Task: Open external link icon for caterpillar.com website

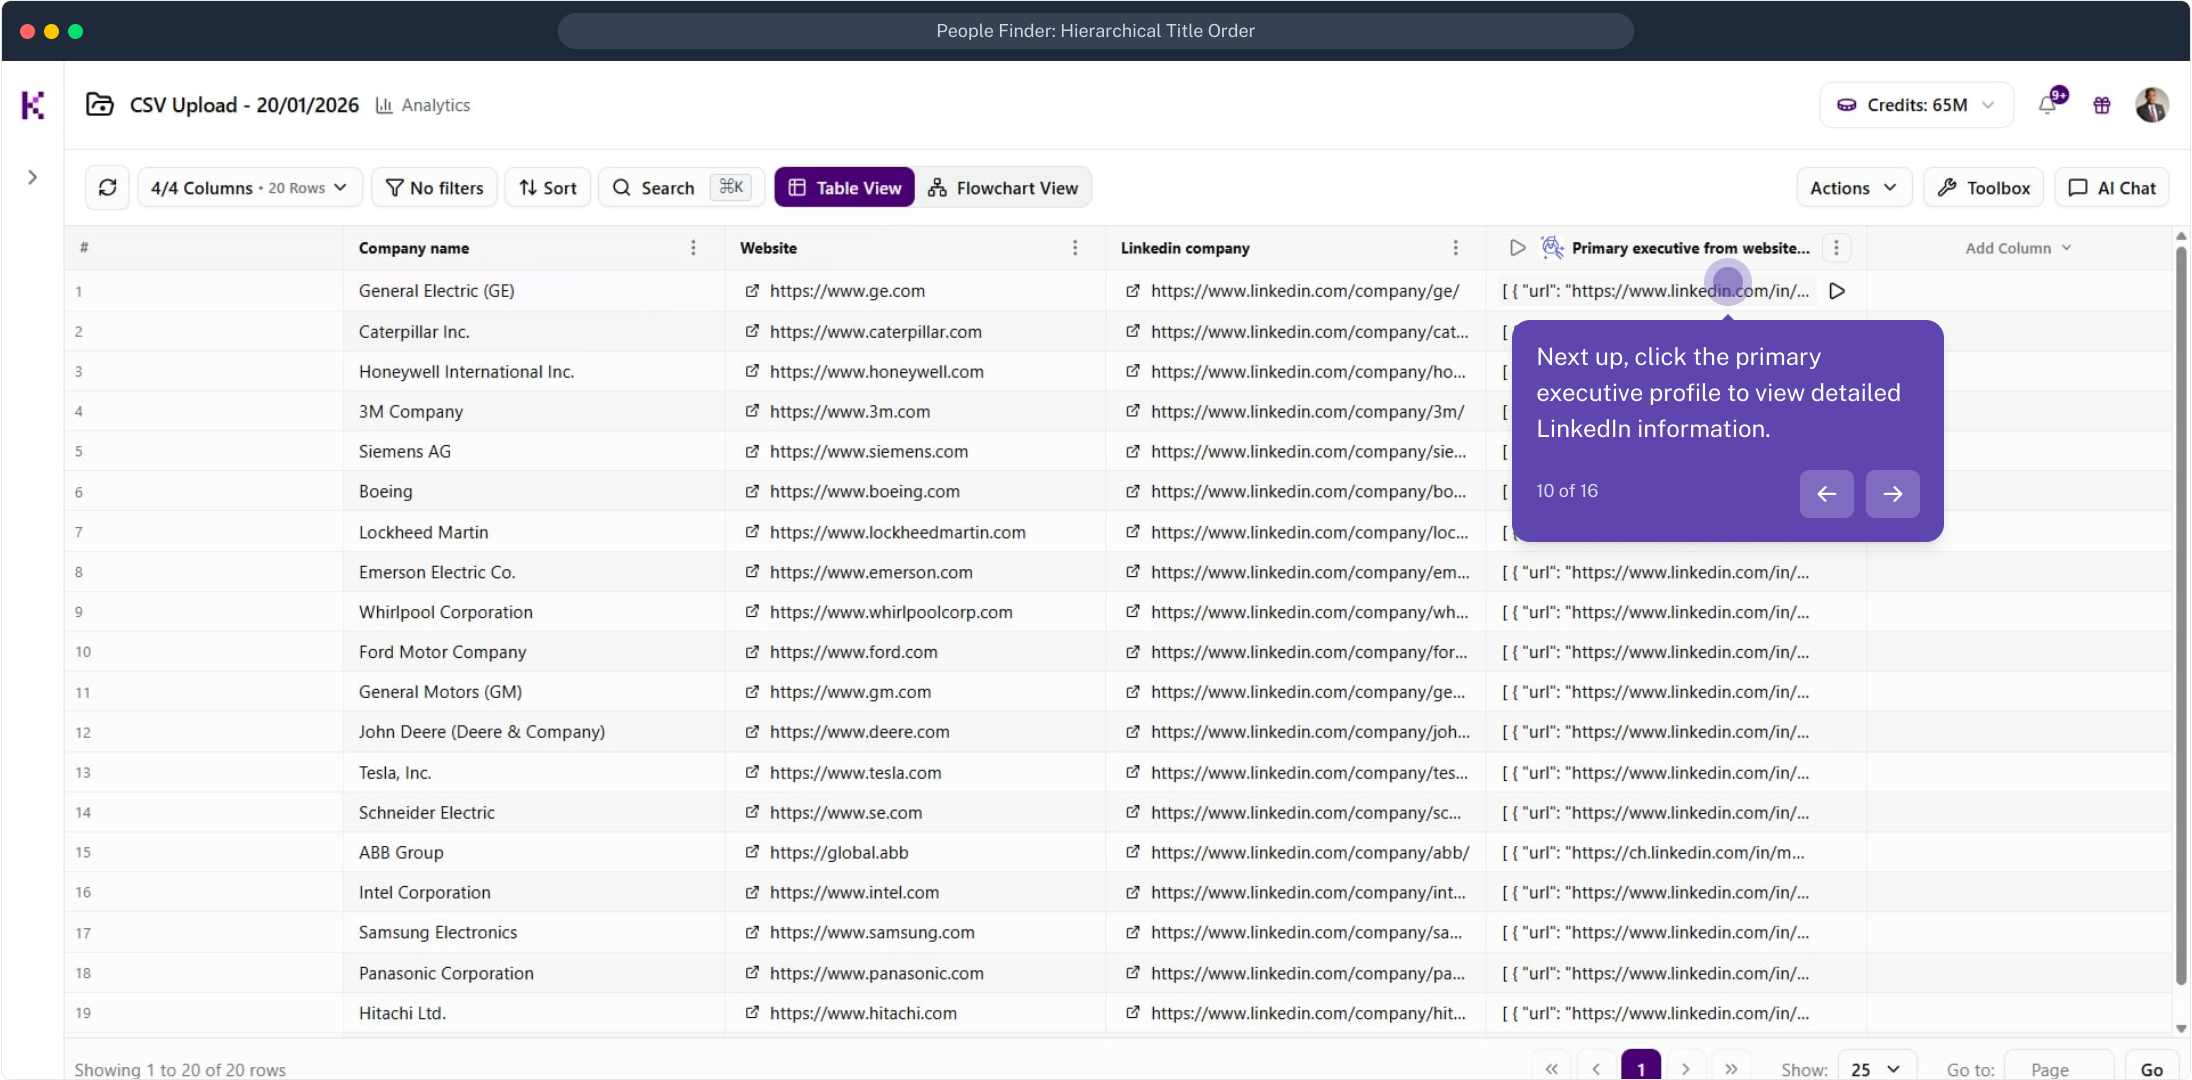Action: [752, 331]
